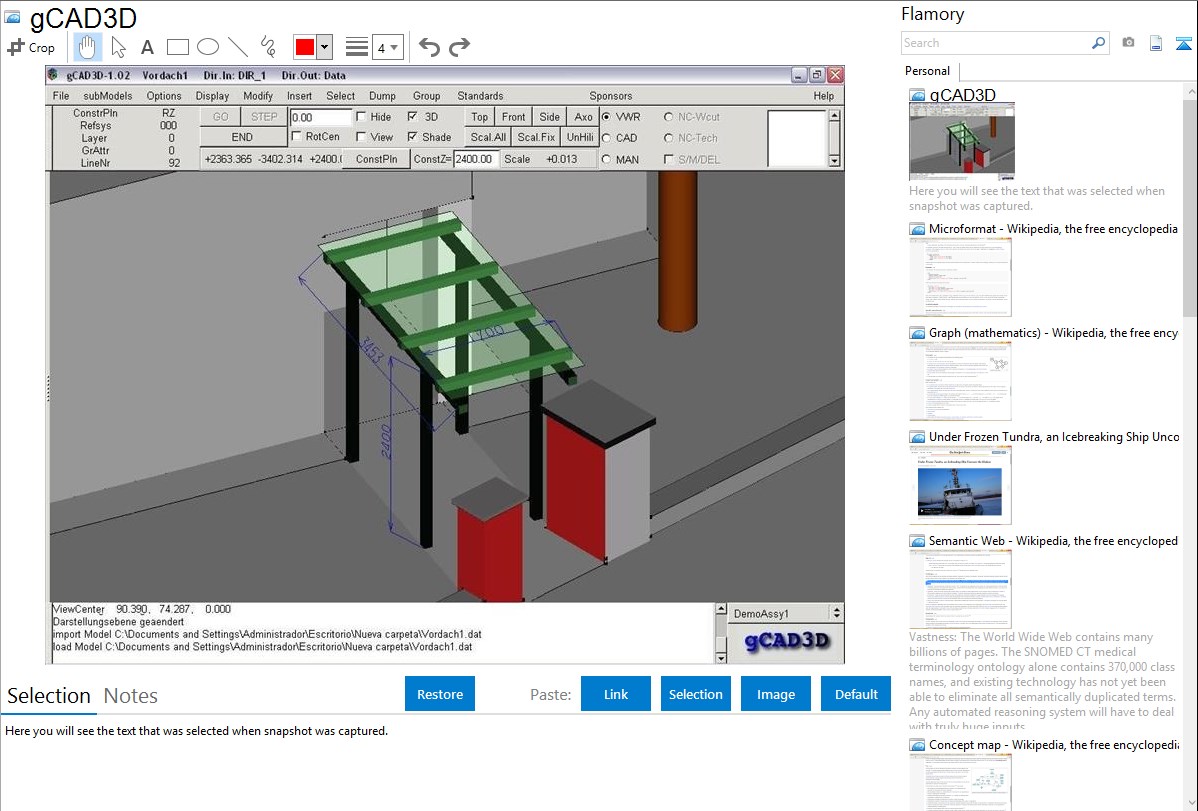This screenshot has height=811, width=1198.
Task: Select the freehand scribble tool
Action: tap(268, 47)
